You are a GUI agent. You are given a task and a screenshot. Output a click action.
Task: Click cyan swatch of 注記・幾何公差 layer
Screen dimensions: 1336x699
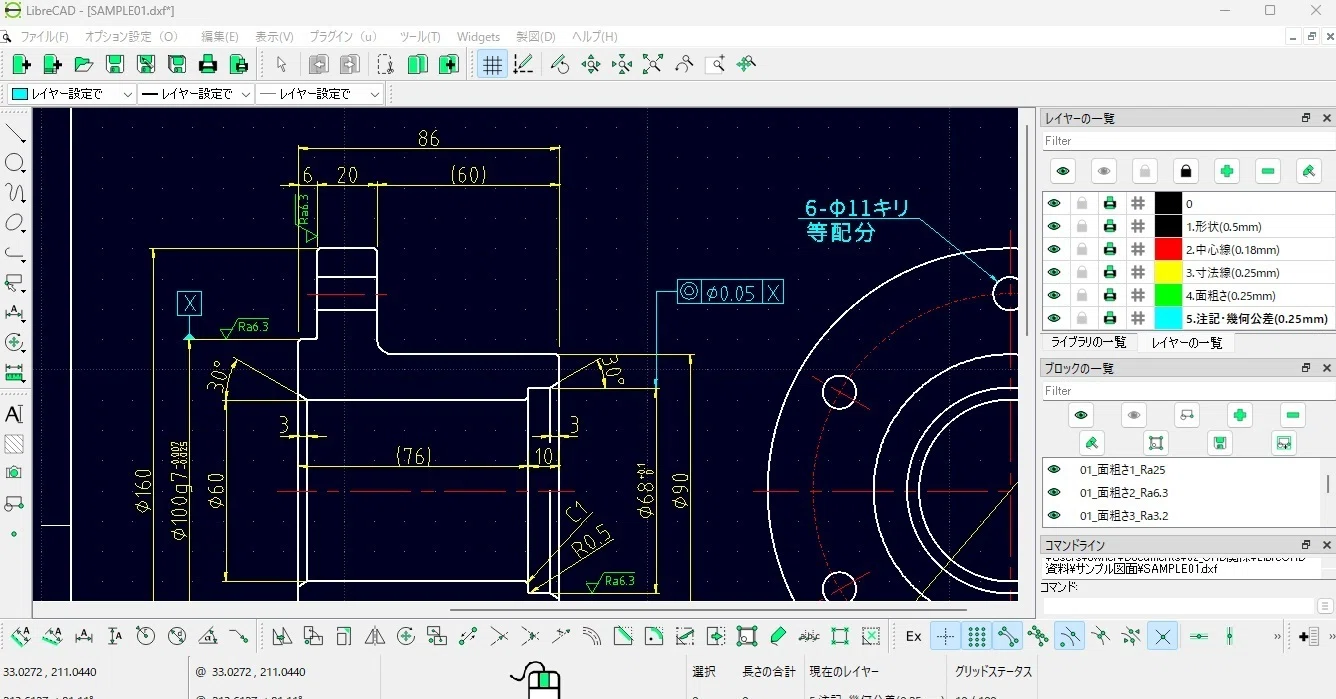point(1168,318)
